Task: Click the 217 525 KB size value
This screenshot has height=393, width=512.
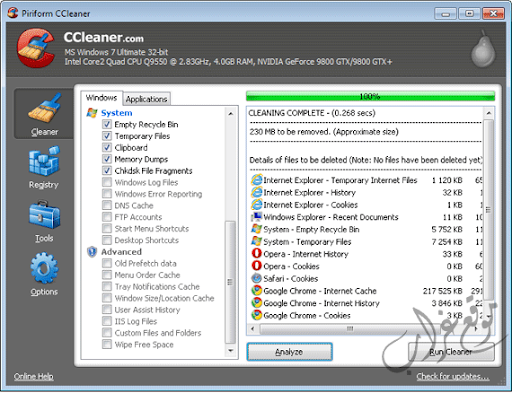Action: [x=443, y=291]
